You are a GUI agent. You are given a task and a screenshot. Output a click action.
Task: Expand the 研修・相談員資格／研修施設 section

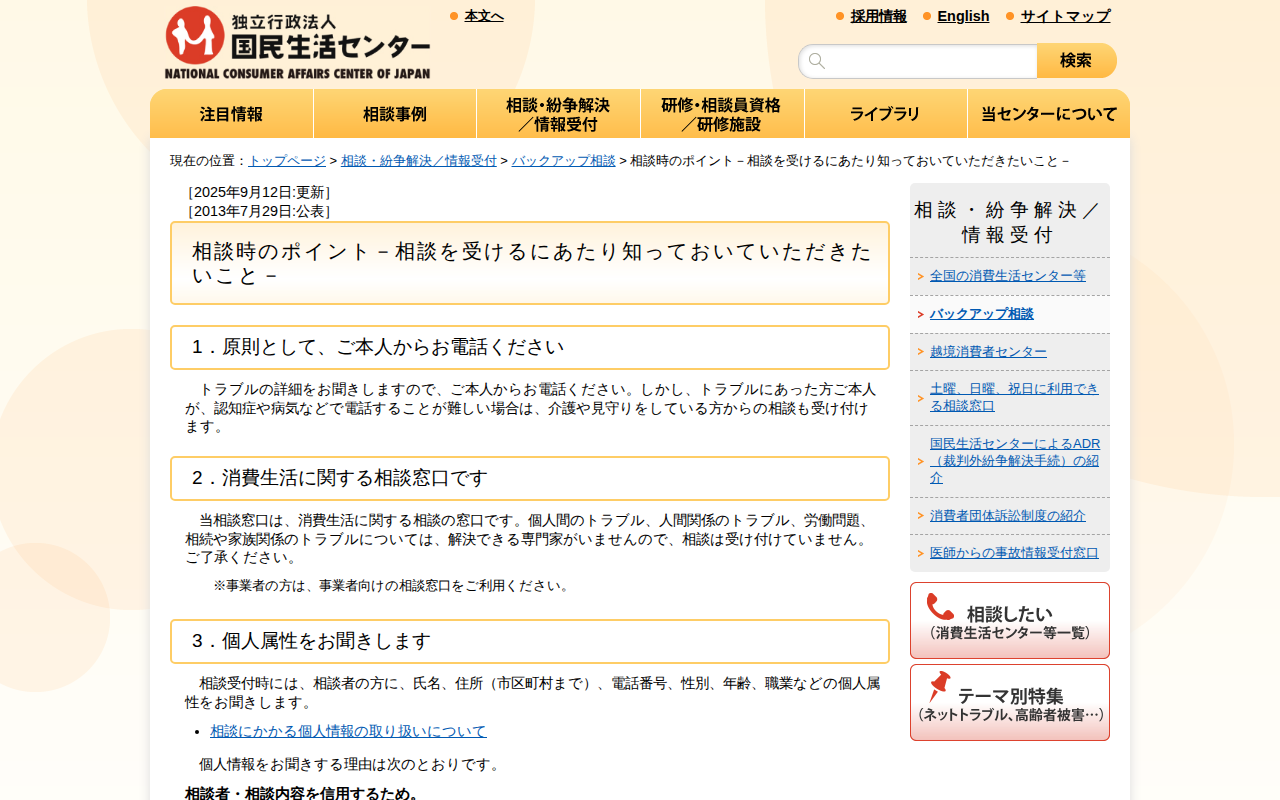click(x=722, y=113)
